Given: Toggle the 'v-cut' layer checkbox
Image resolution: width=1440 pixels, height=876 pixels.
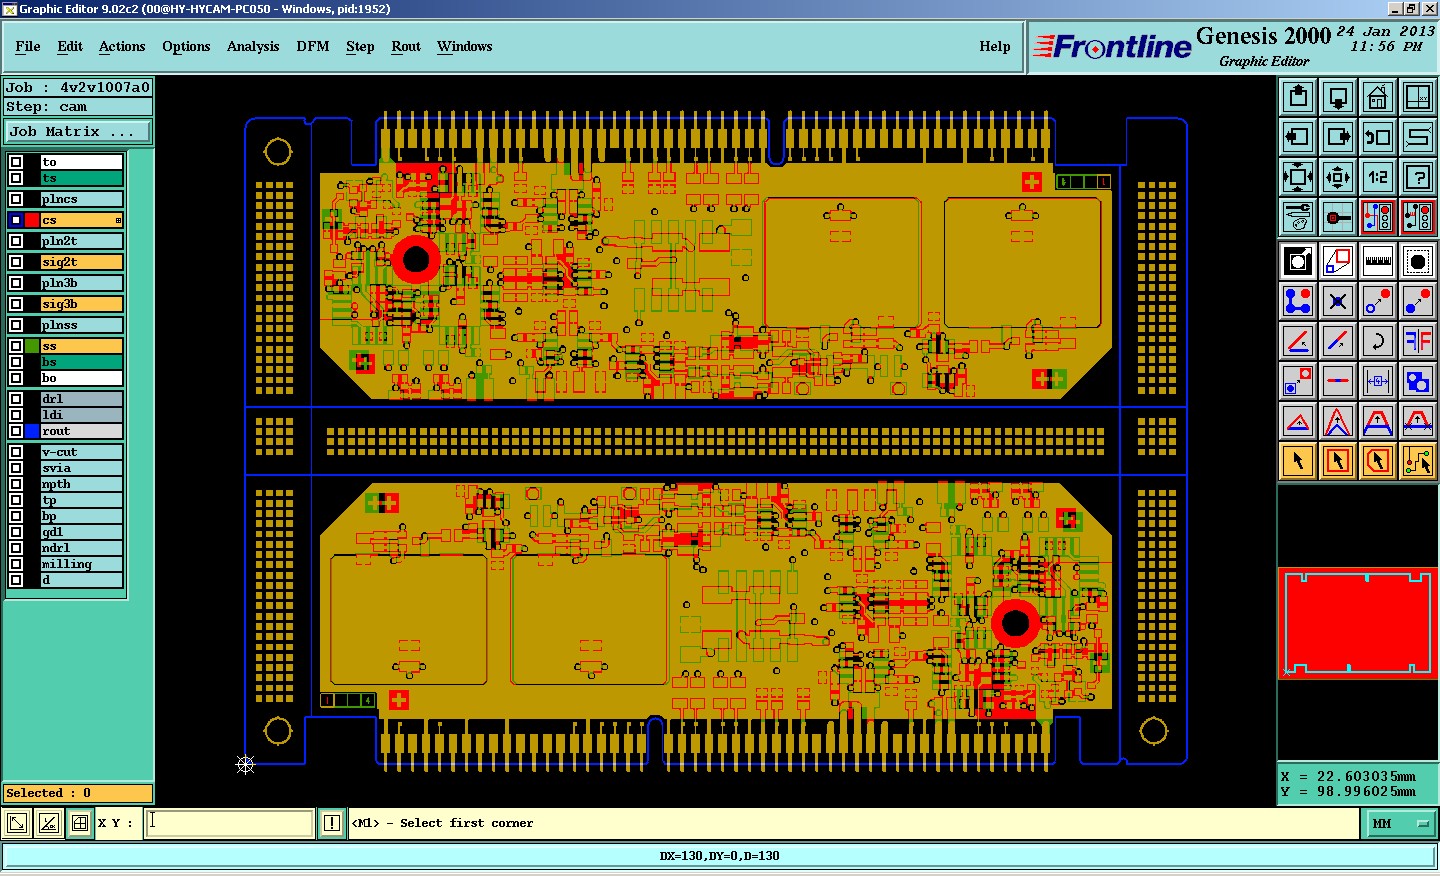Looking at the screenshot, I should 16,452.
